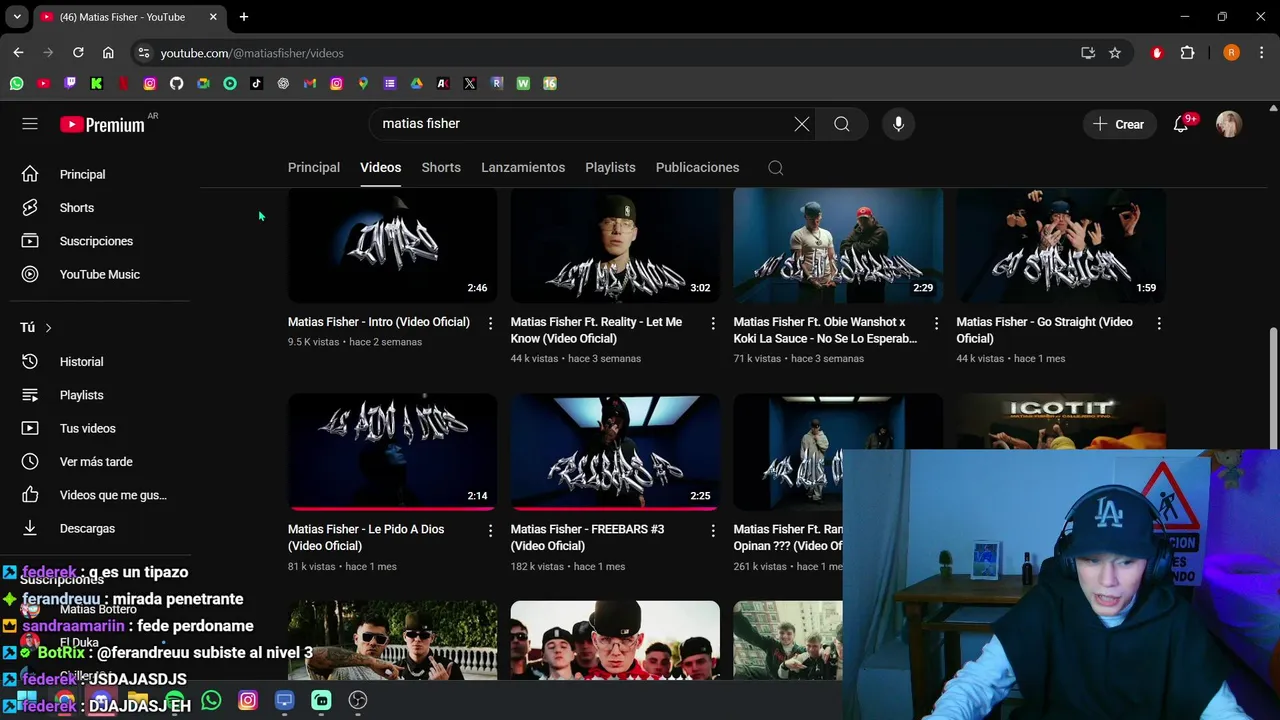Screen dimensions: 1280x720
Task: Click the address bar URL
Action: point(252,53)
